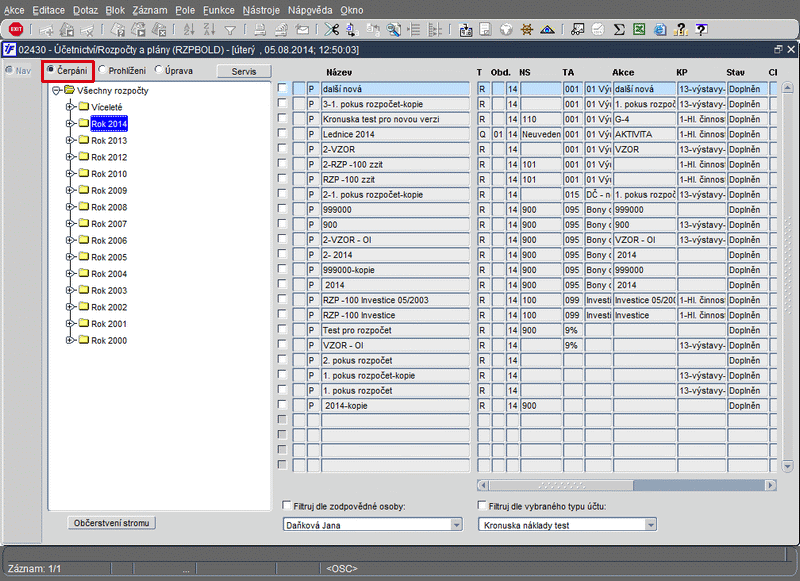Image resolution: width=800 pixels, height=581 pixels.
Task: Click the question mark with people icon
Action: 681,30
